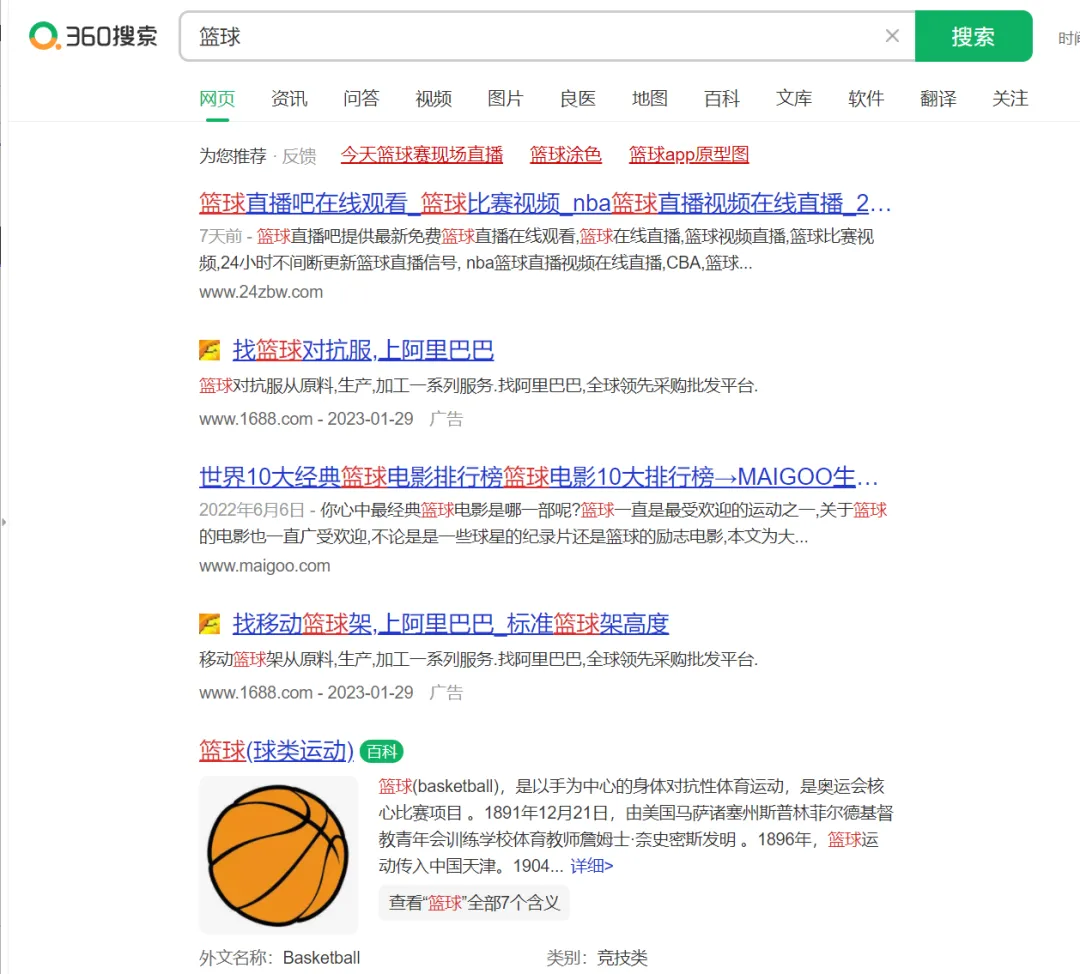Viewport: 1080px width, 974px height.
Task: Click the 广告 label under 移动篮球架 result
Action: click(x=446, y=692)
